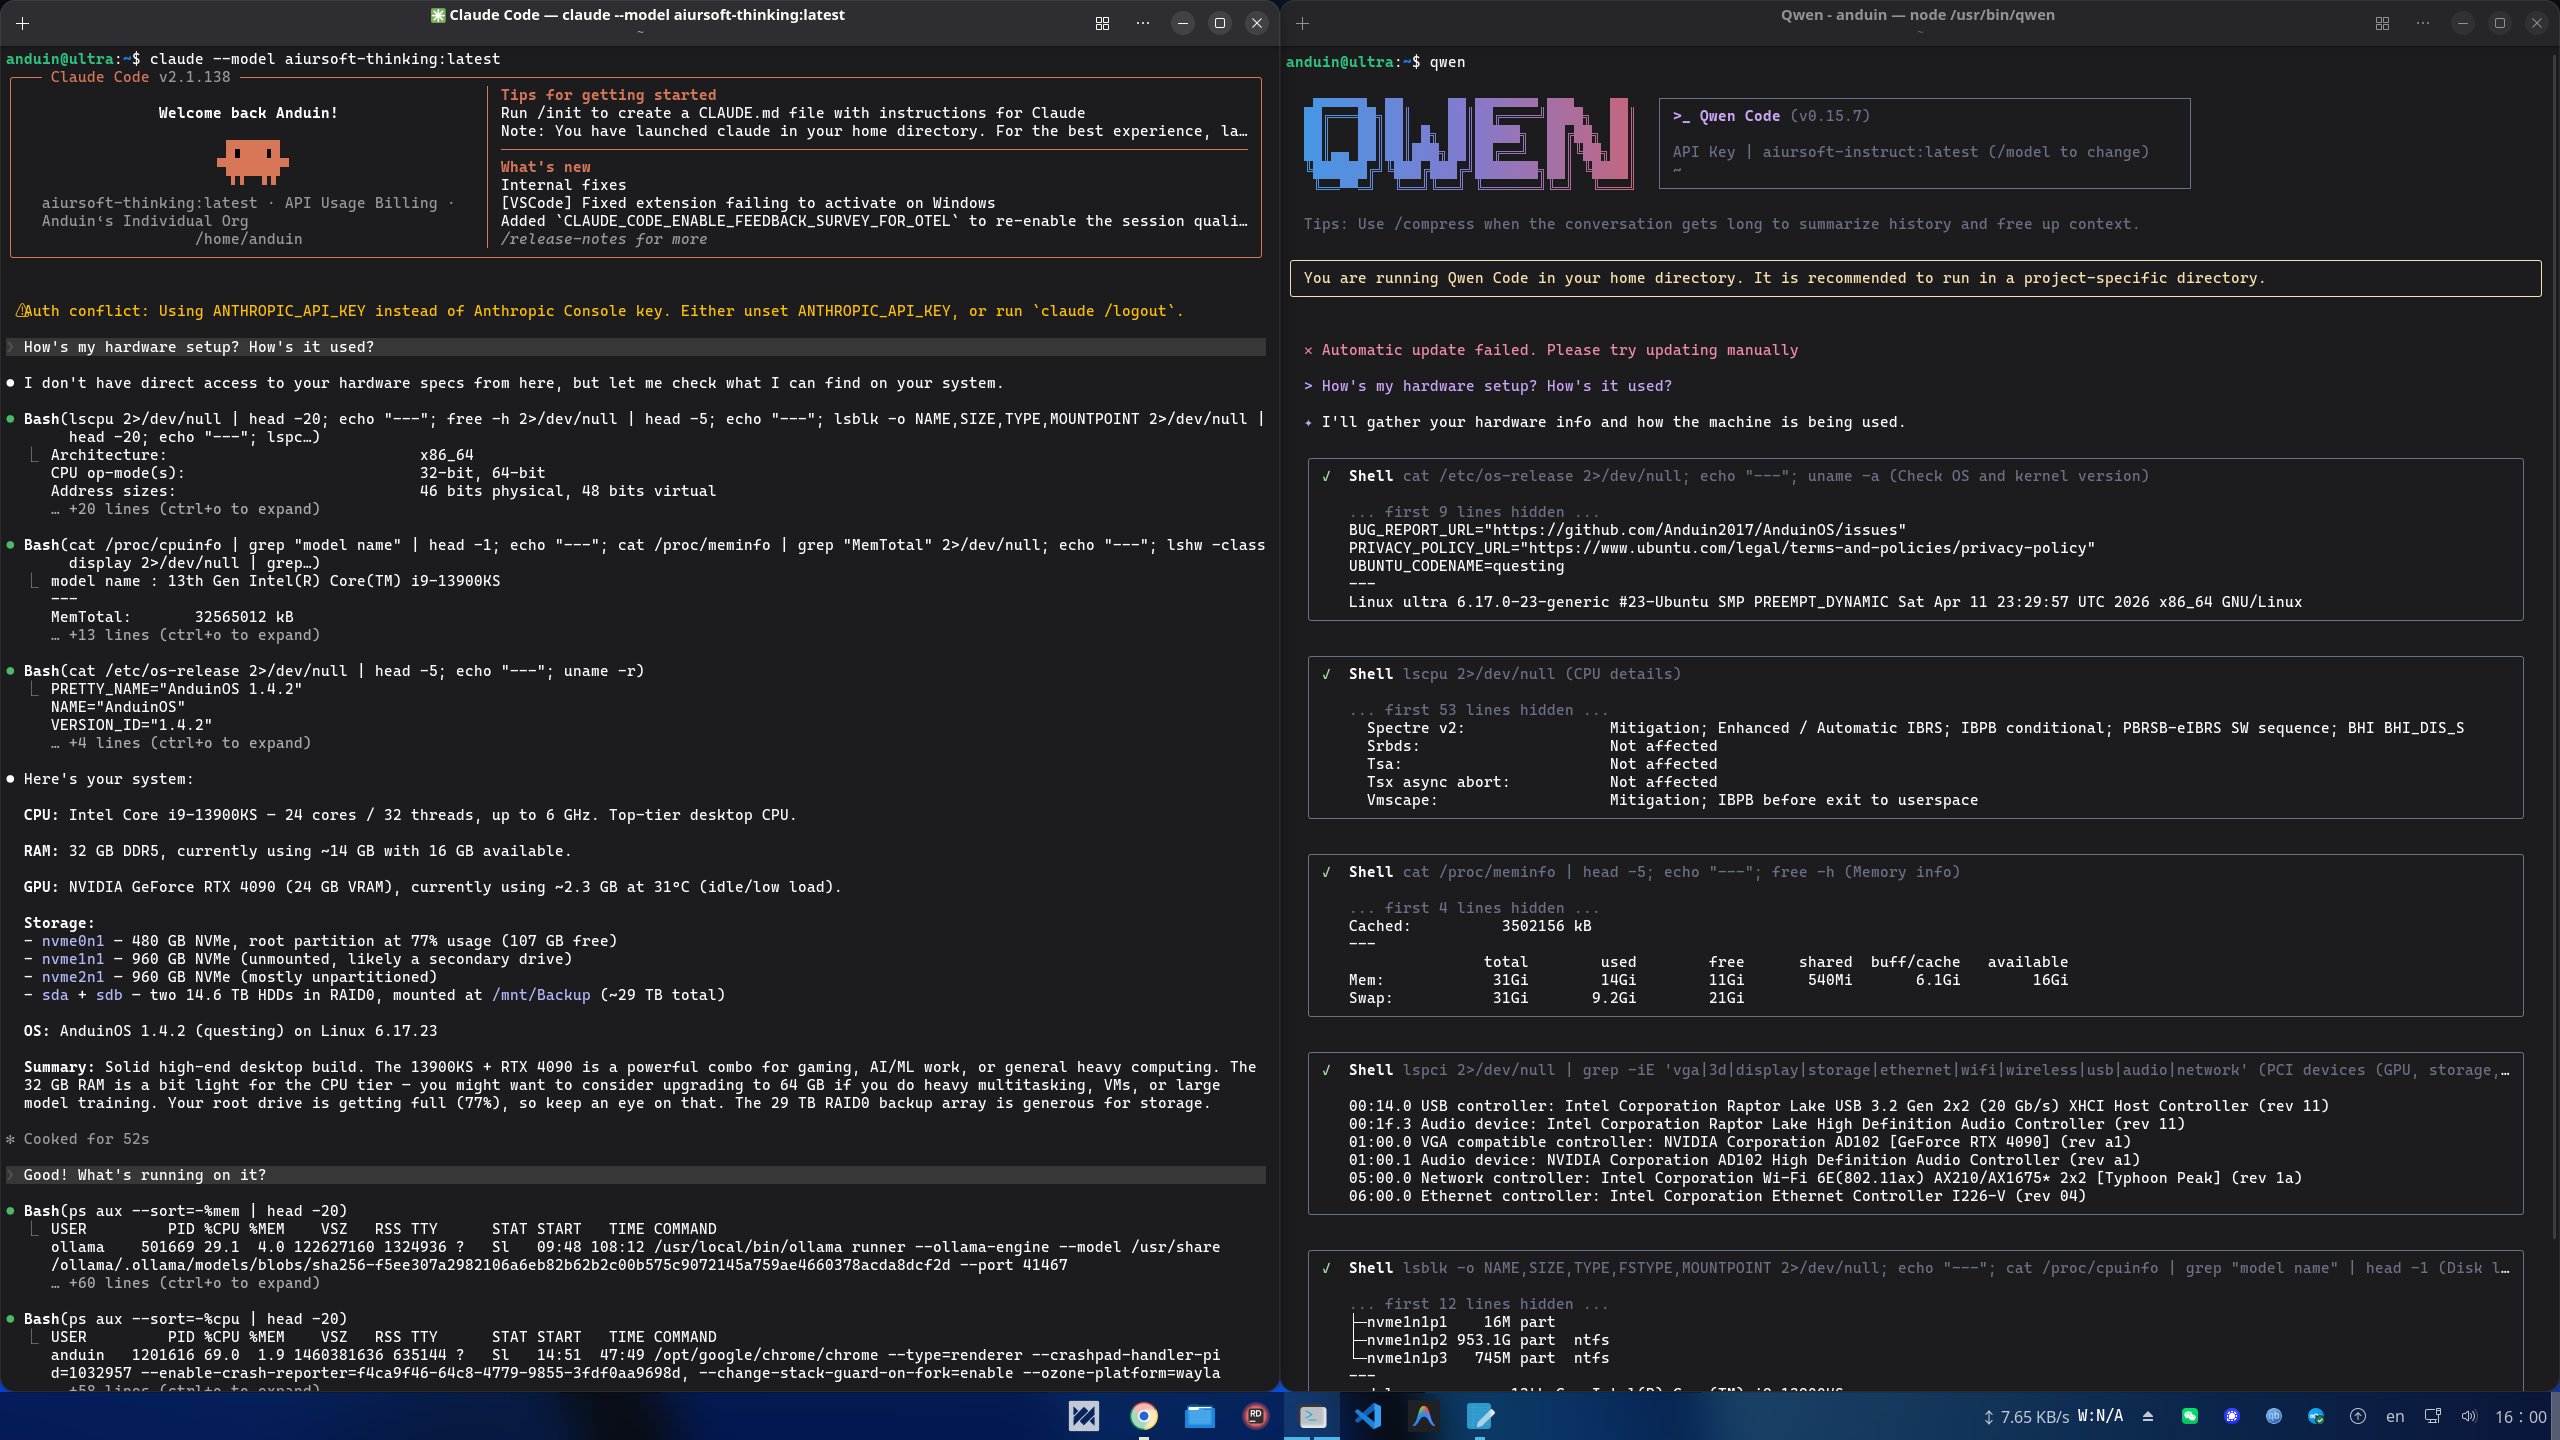Click 'Shell lscpu' command header in Qwen

[x=1515, y=674]
